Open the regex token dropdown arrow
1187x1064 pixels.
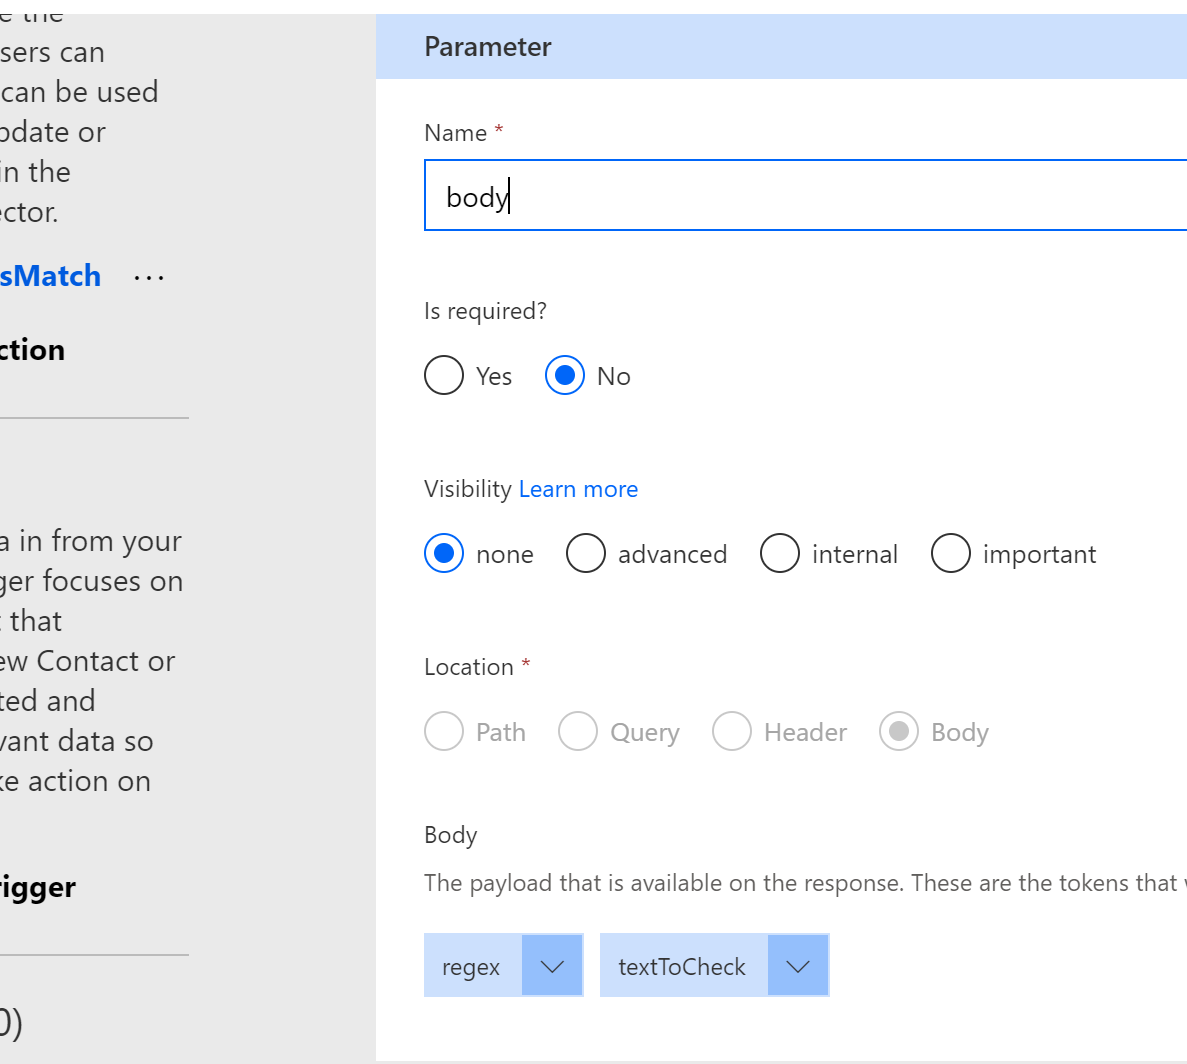552,966
